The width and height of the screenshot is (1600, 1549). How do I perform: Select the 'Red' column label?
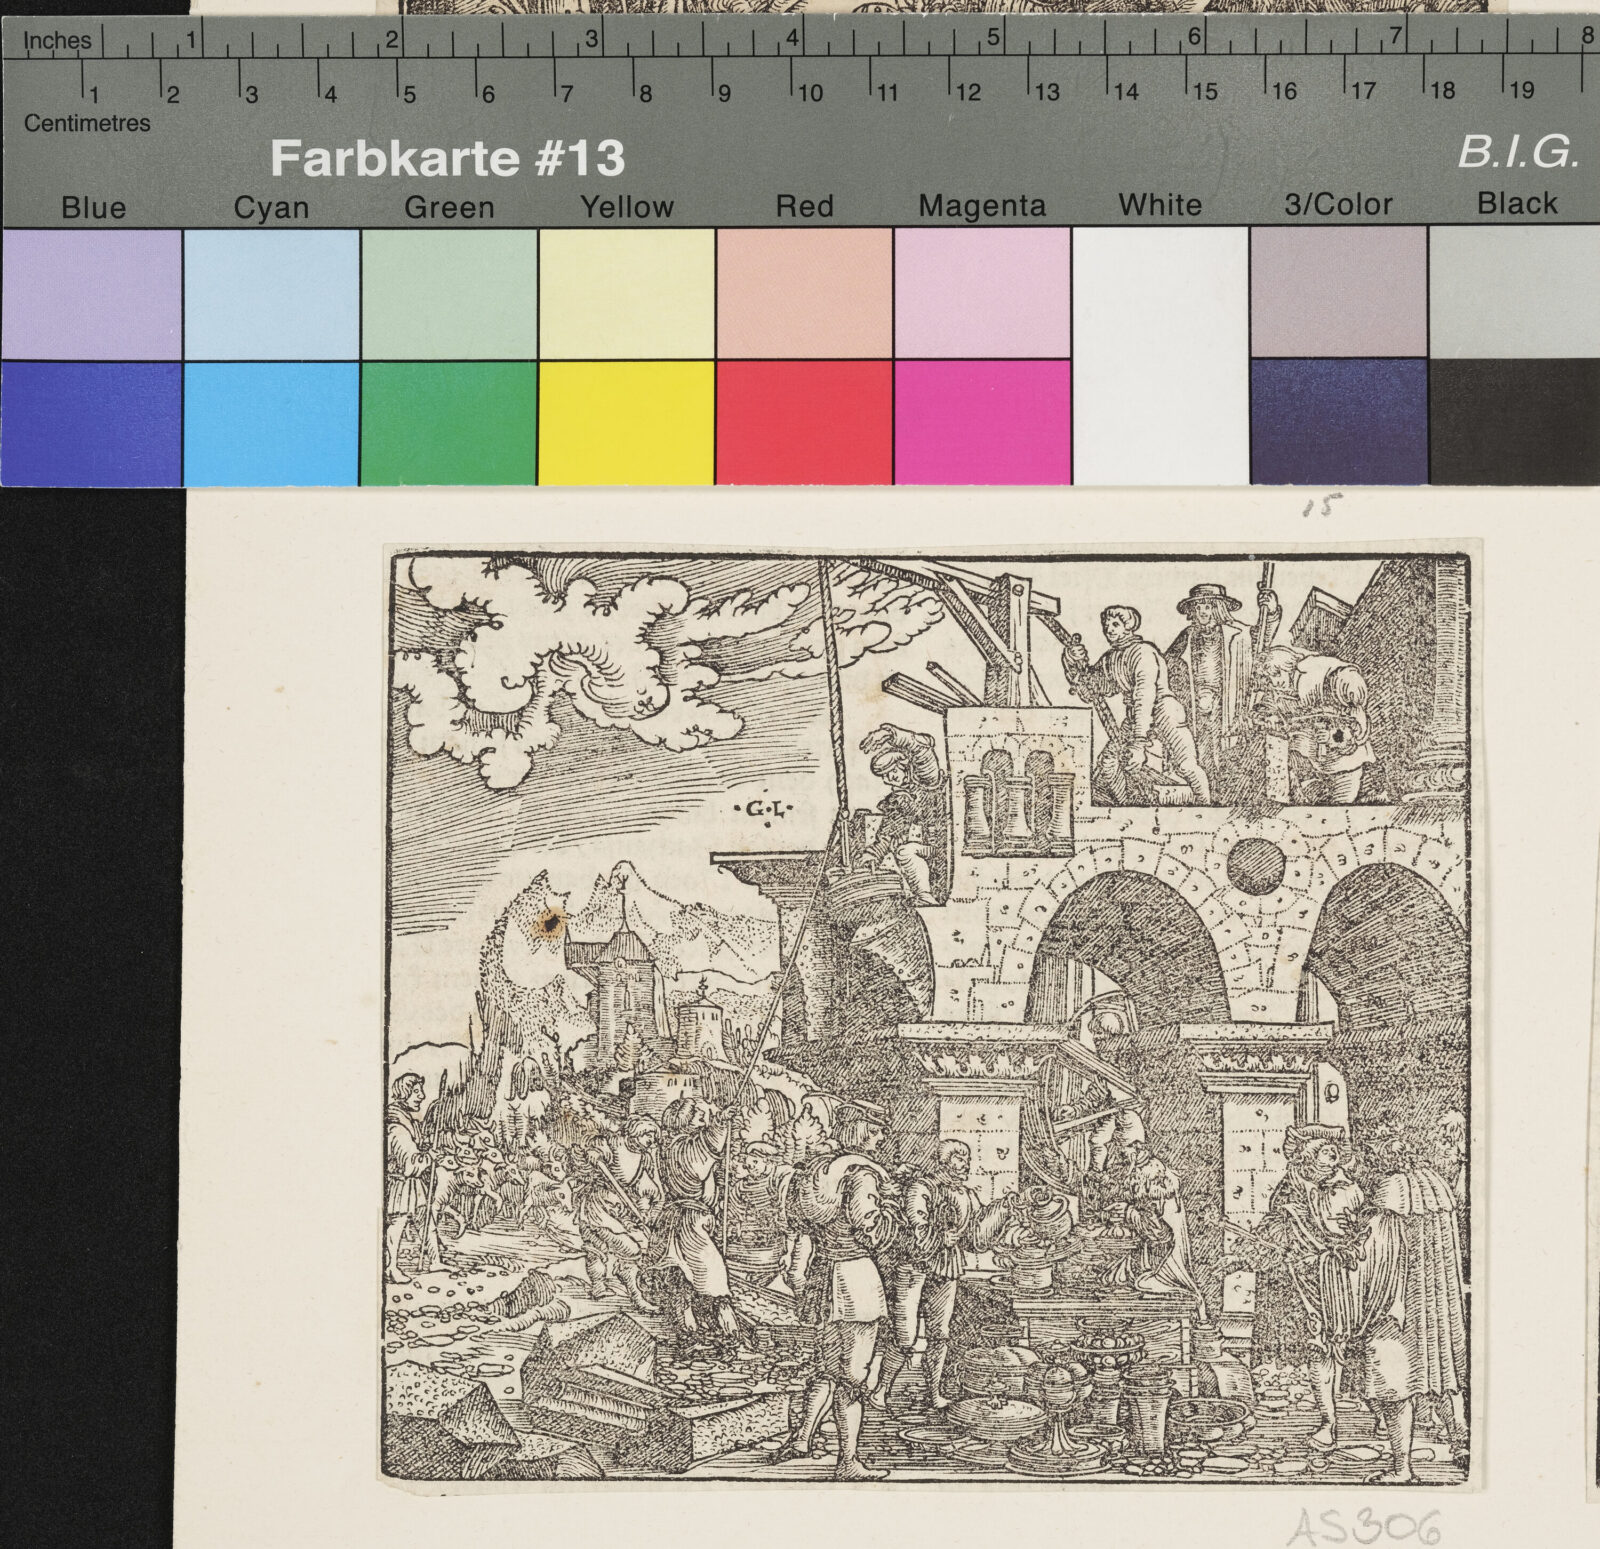click(x=805, y=206)
